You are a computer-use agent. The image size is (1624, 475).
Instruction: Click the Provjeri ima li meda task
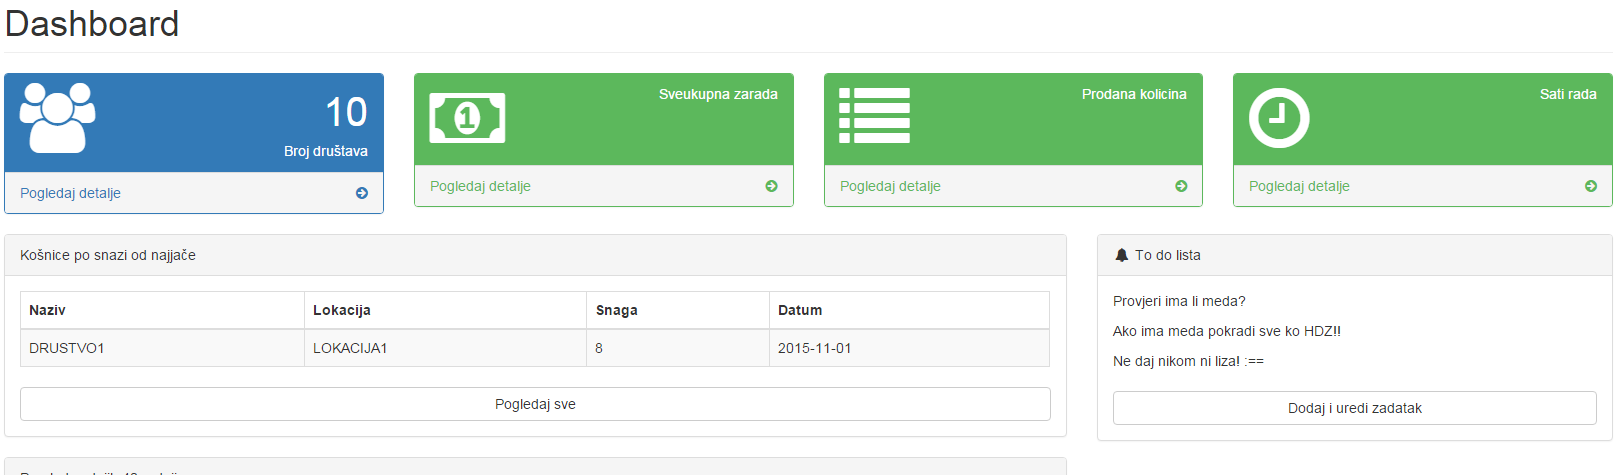(x=1179, y=301)
